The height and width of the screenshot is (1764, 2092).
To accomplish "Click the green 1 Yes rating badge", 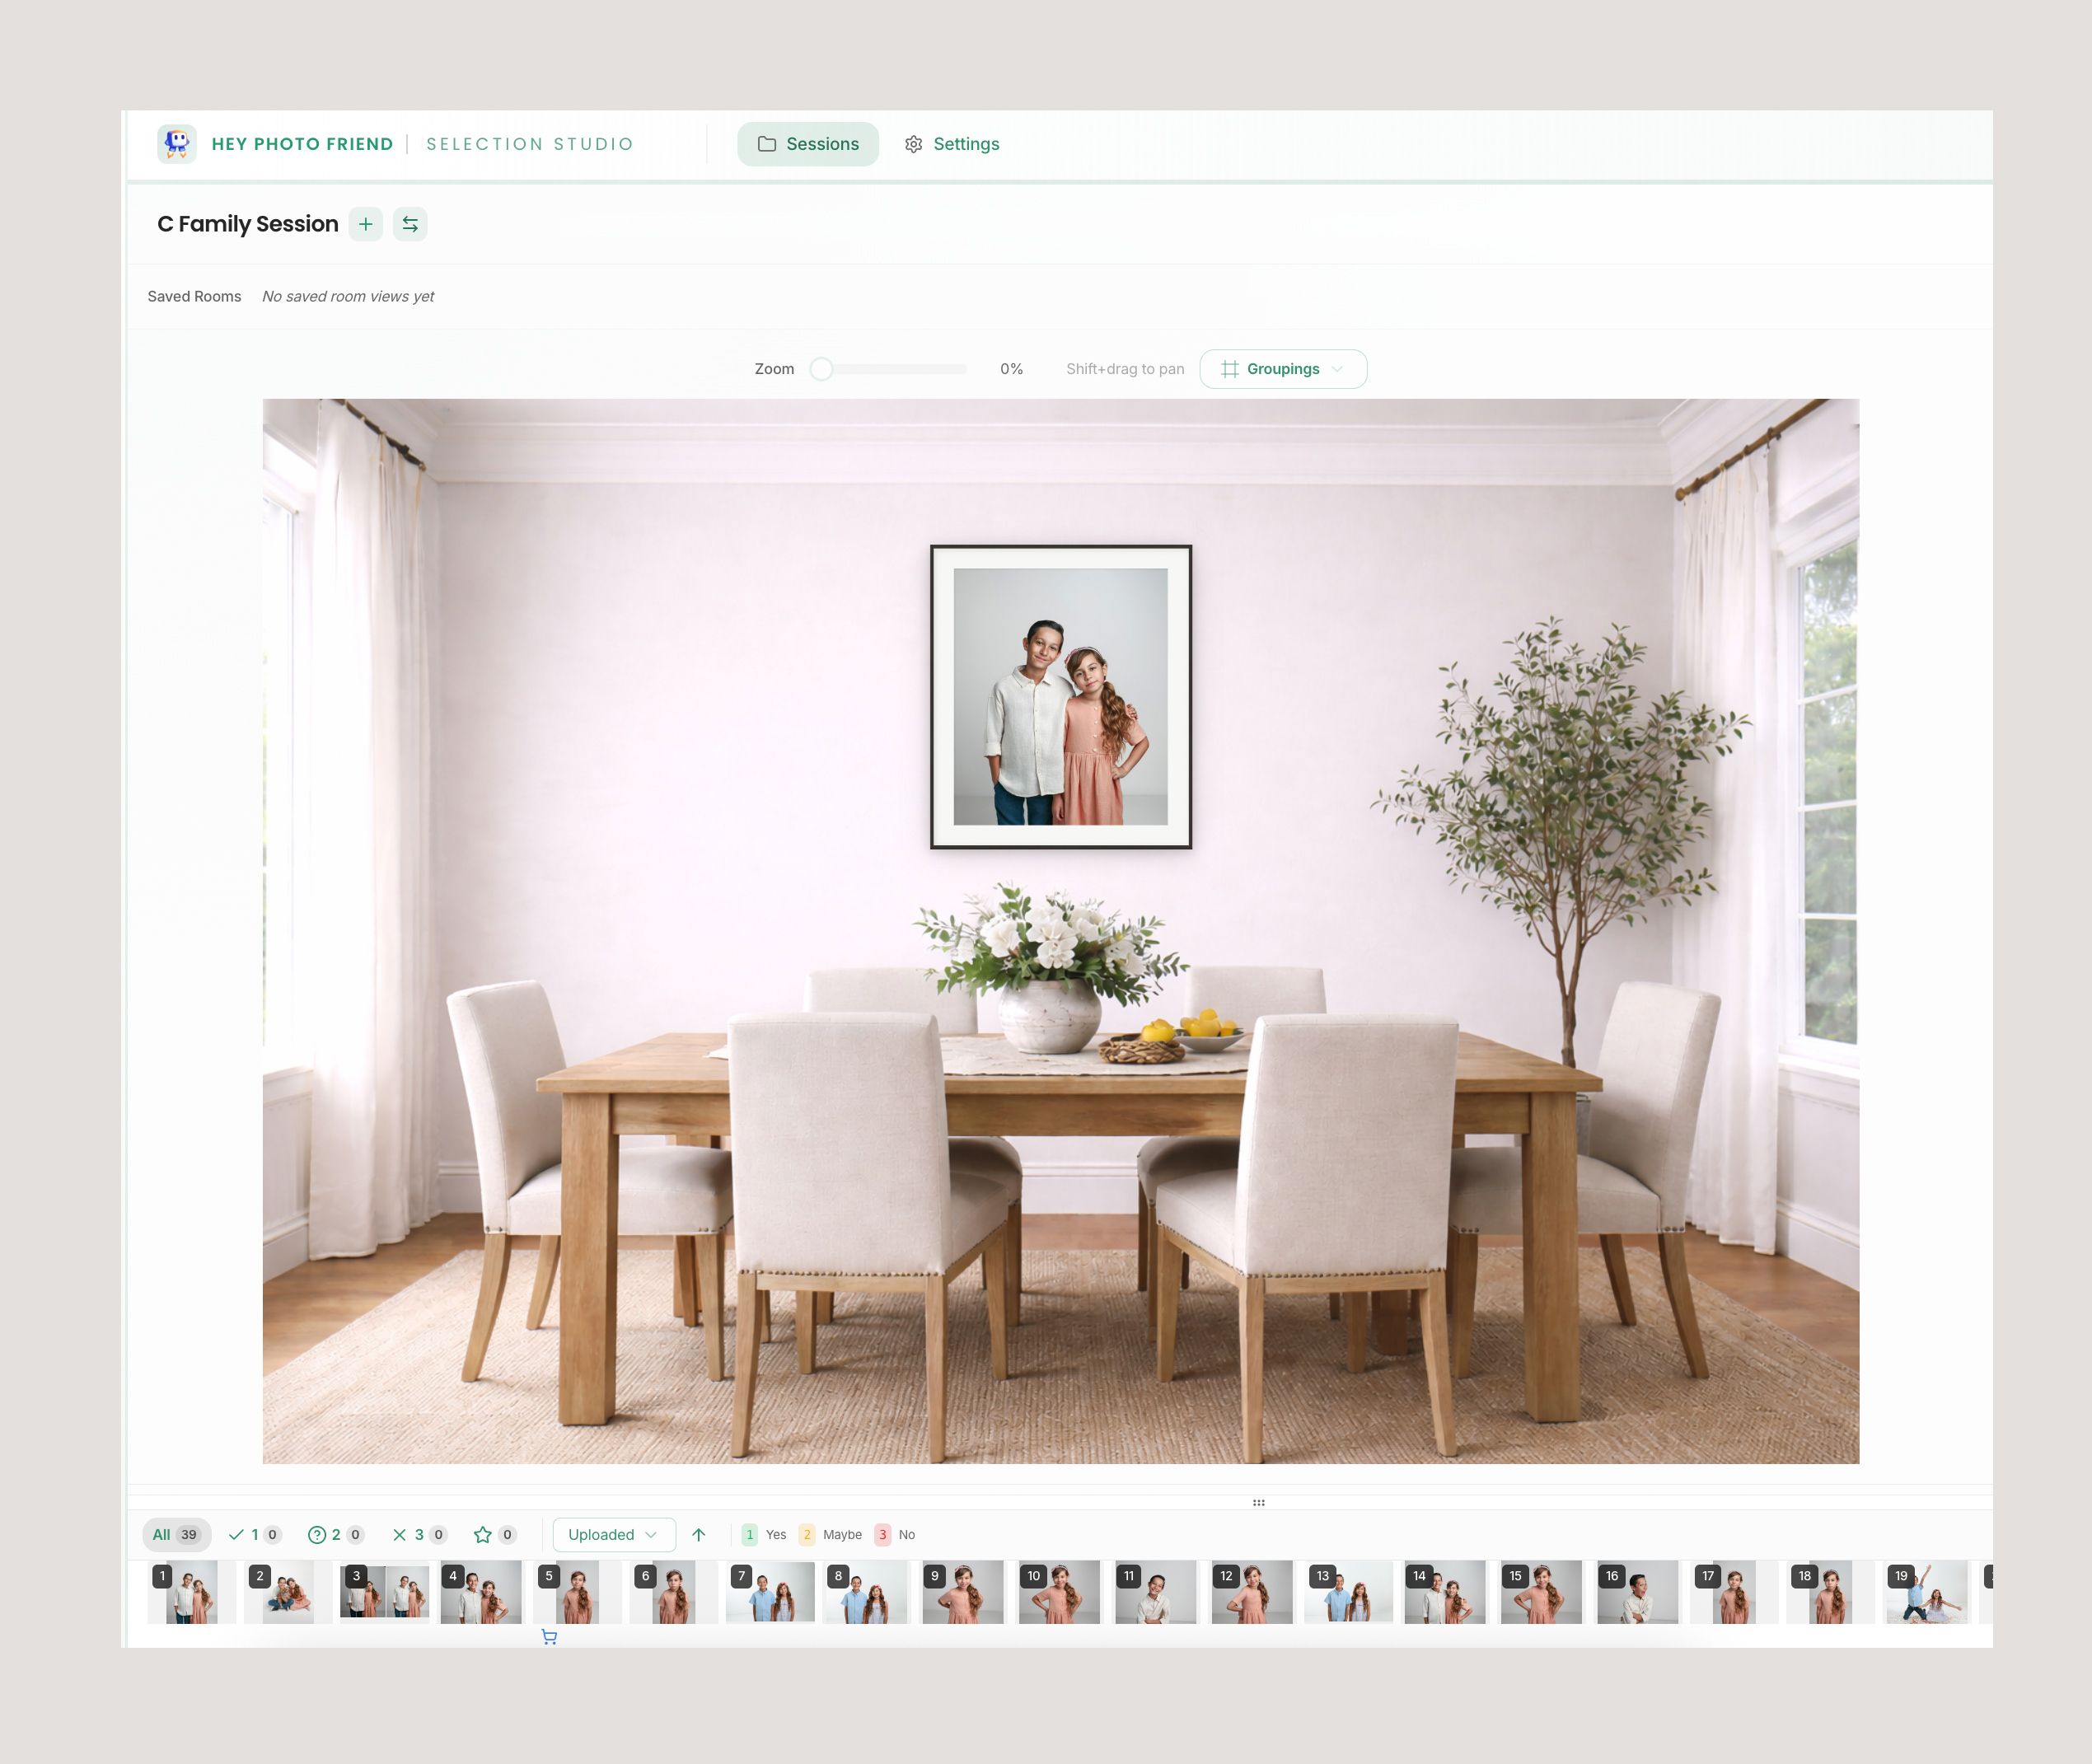I will point(750,1534).
